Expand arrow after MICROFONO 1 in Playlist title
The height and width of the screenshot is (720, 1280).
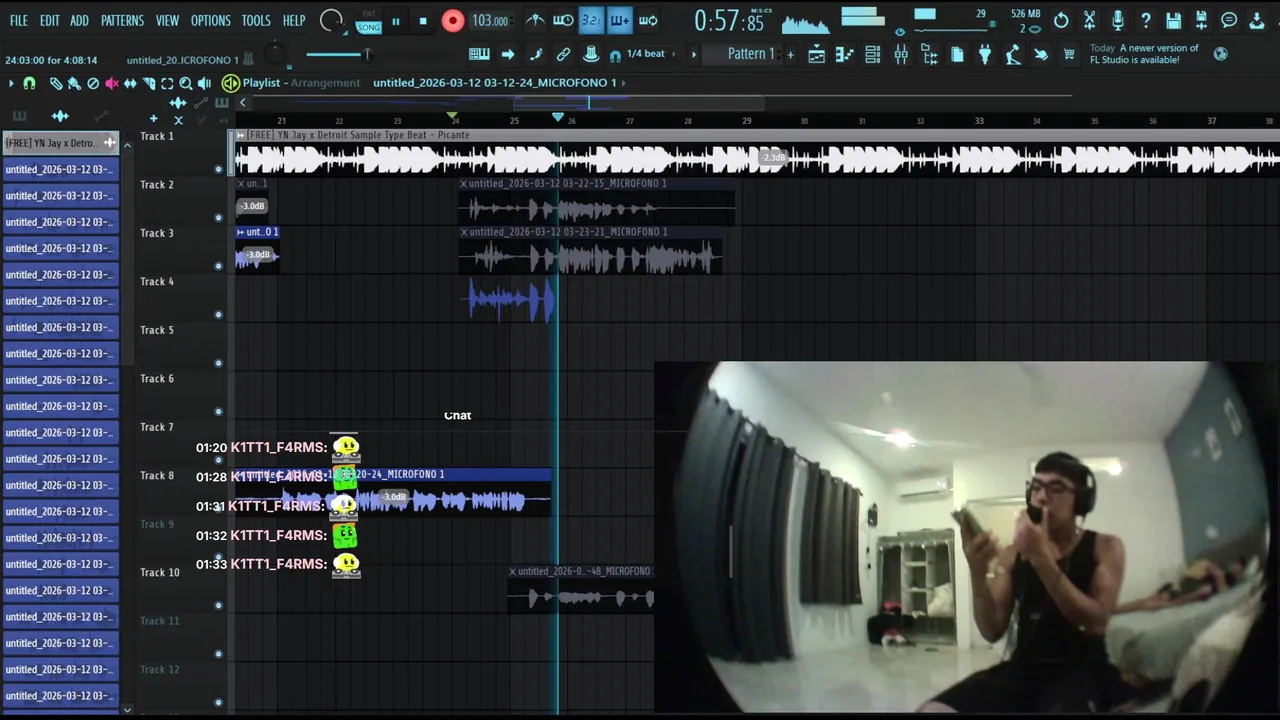coord(624,83)
